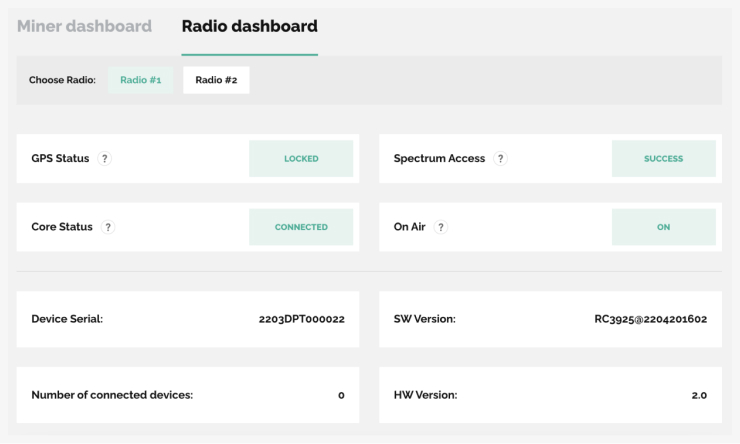Click the Core Status question mark icon
The image size is (740, 444).
(x=108, y=227)
